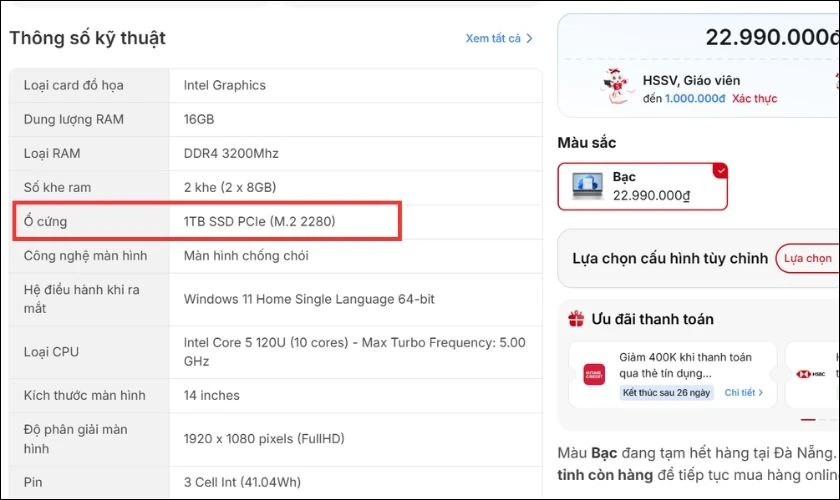This screenshot has width=840, height=500.
Task: Click the 'Windows 11 Home Single Language 64-bit' value
Action: (x=309, y=299)
